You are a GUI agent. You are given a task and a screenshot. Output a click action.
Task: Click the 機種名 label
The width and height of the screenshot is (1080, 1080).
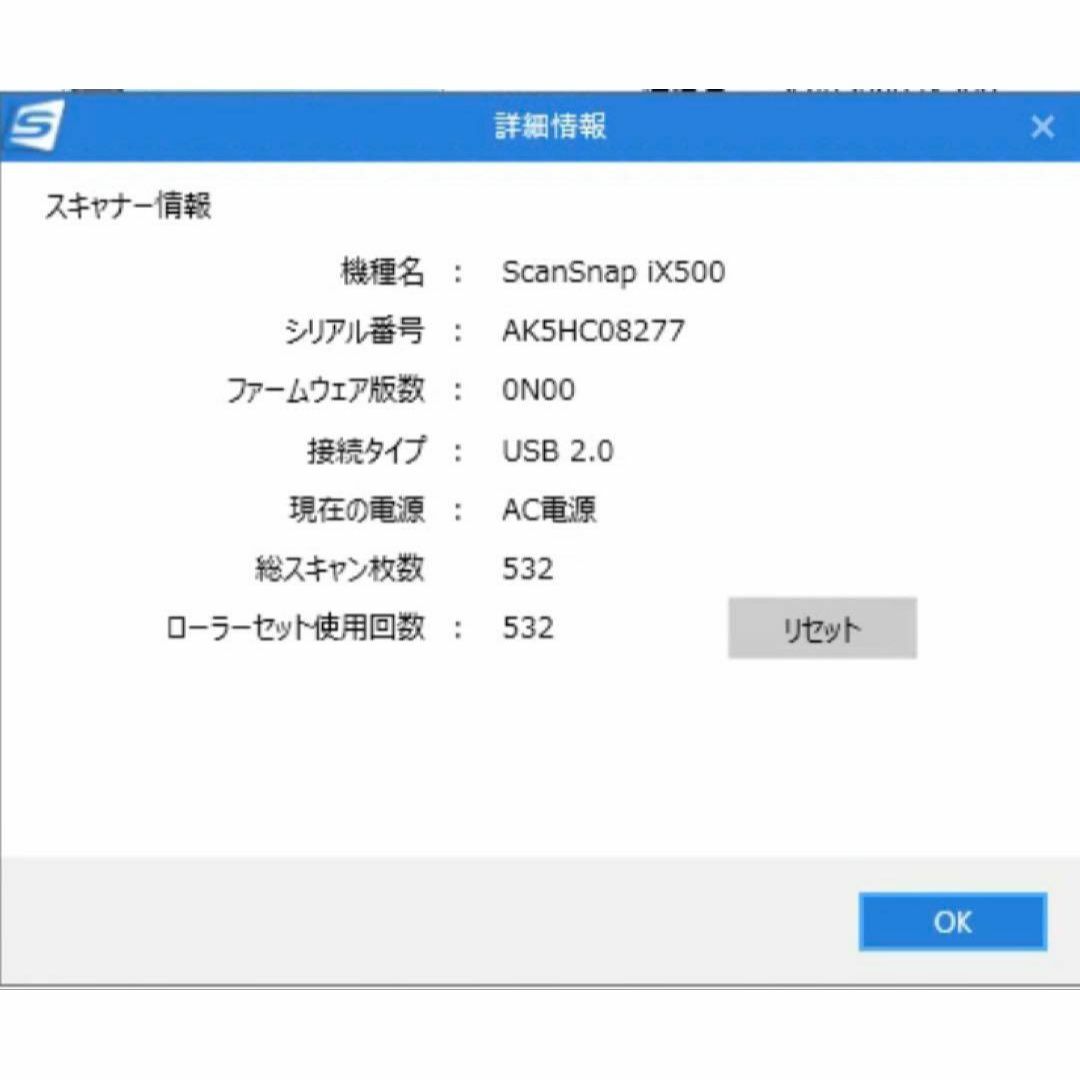383,271
